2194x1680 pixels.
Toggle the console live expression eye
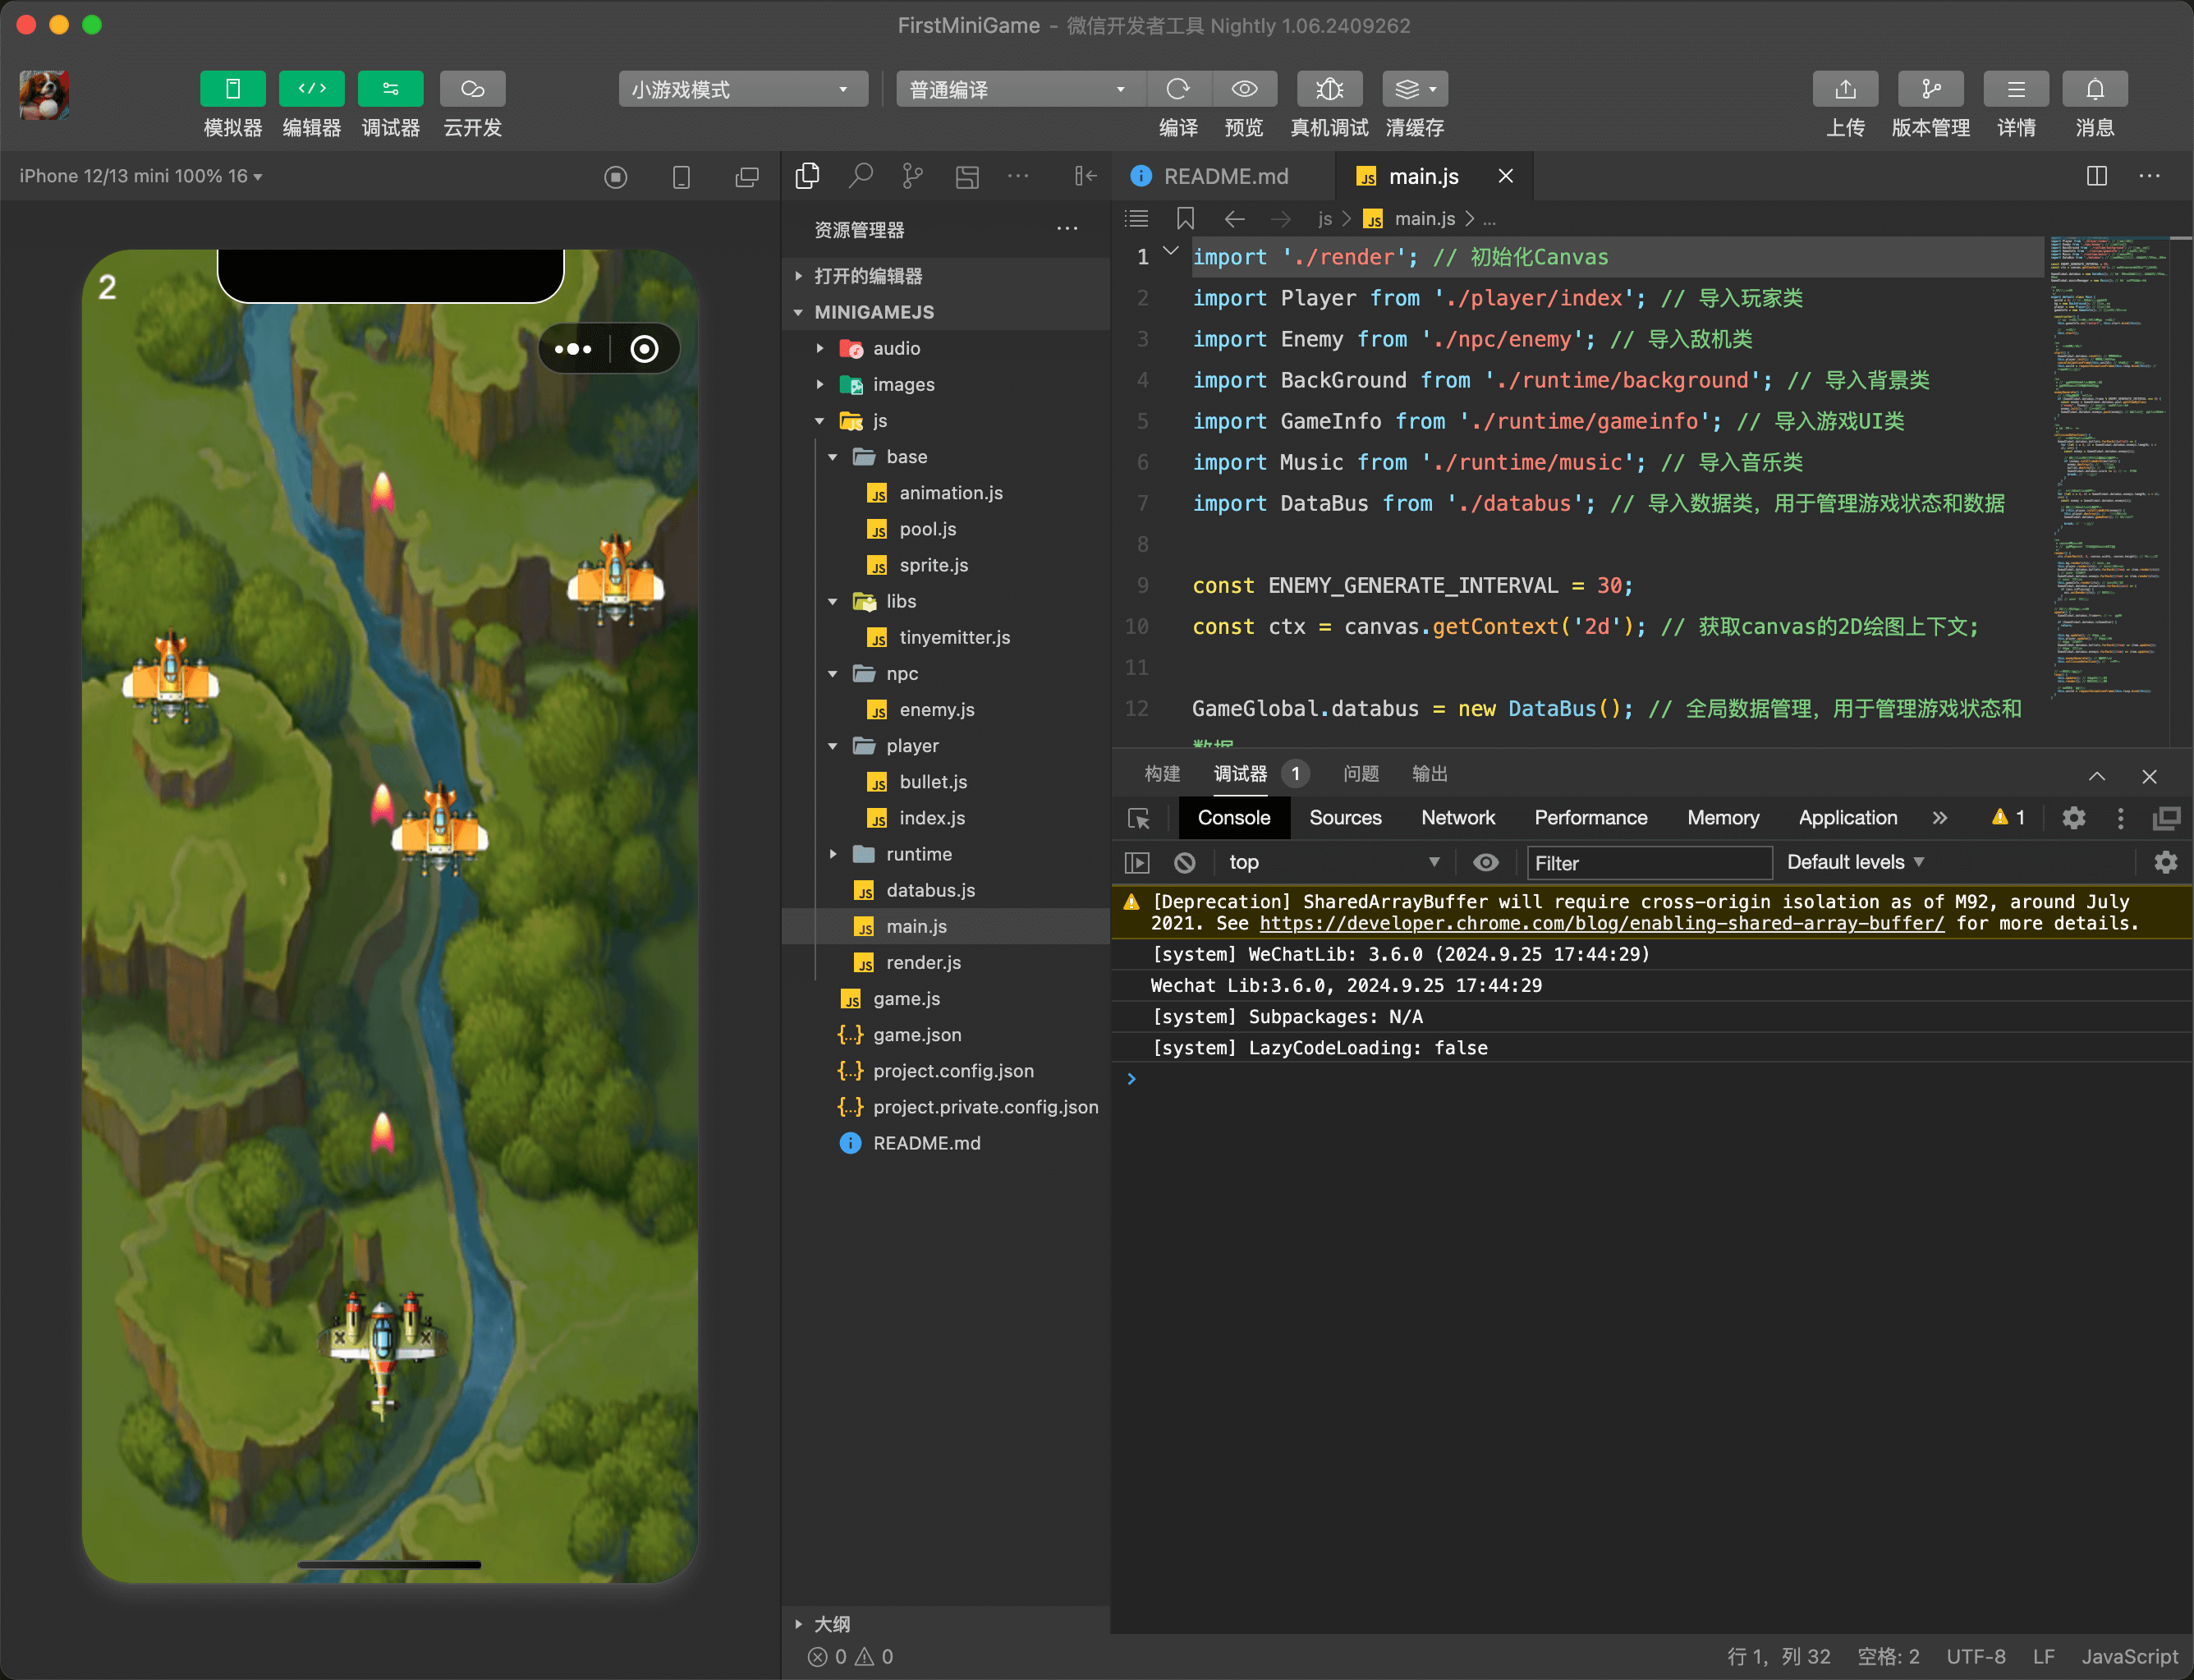coord(1486,862)
